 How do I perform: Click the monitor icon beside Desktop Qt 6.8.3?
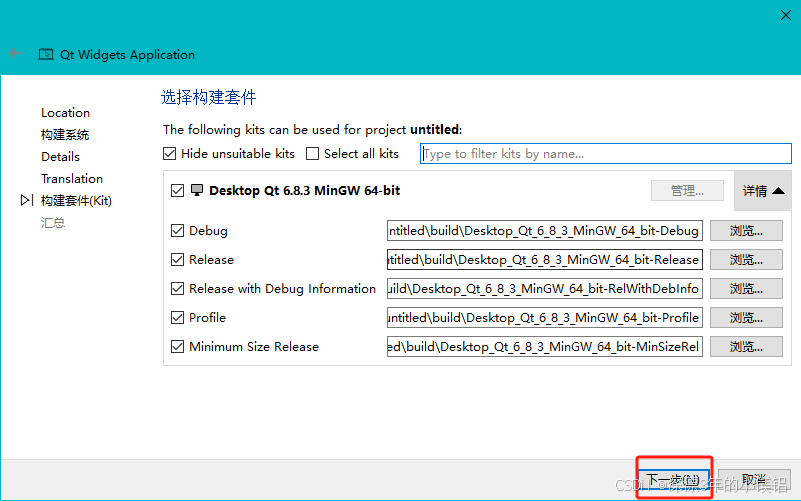tap(197, 190)
